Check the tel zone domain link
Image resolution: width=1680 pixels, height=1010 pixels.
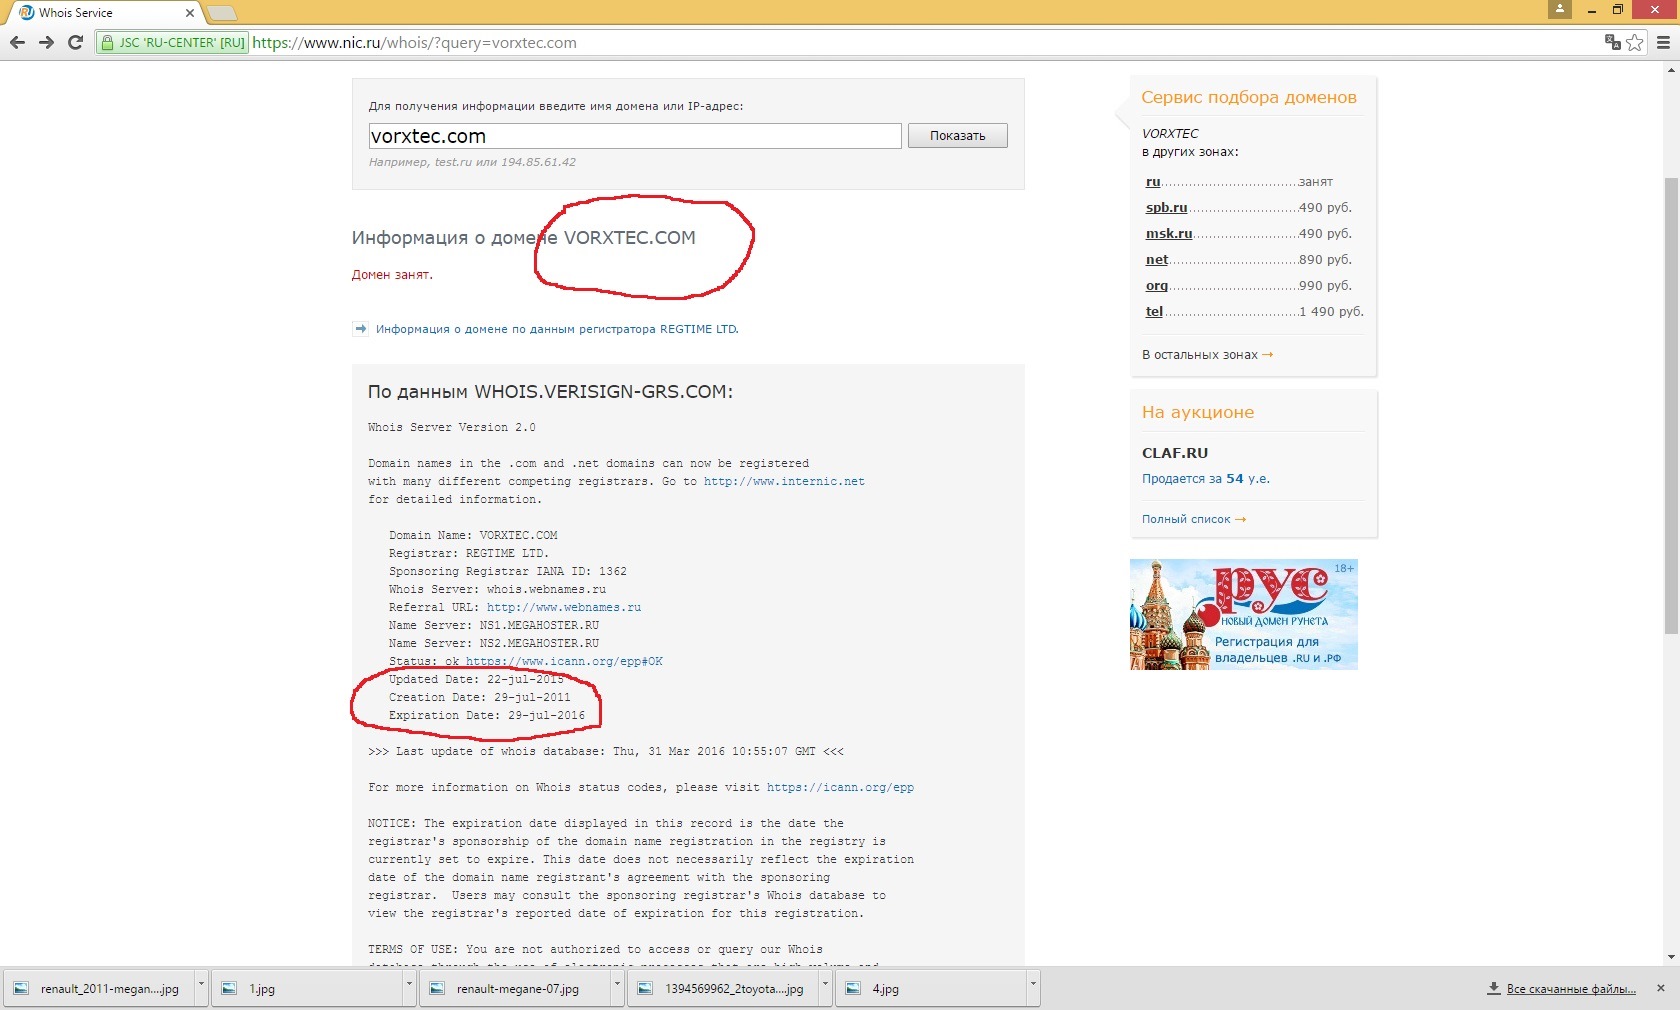coord(1154,312)
